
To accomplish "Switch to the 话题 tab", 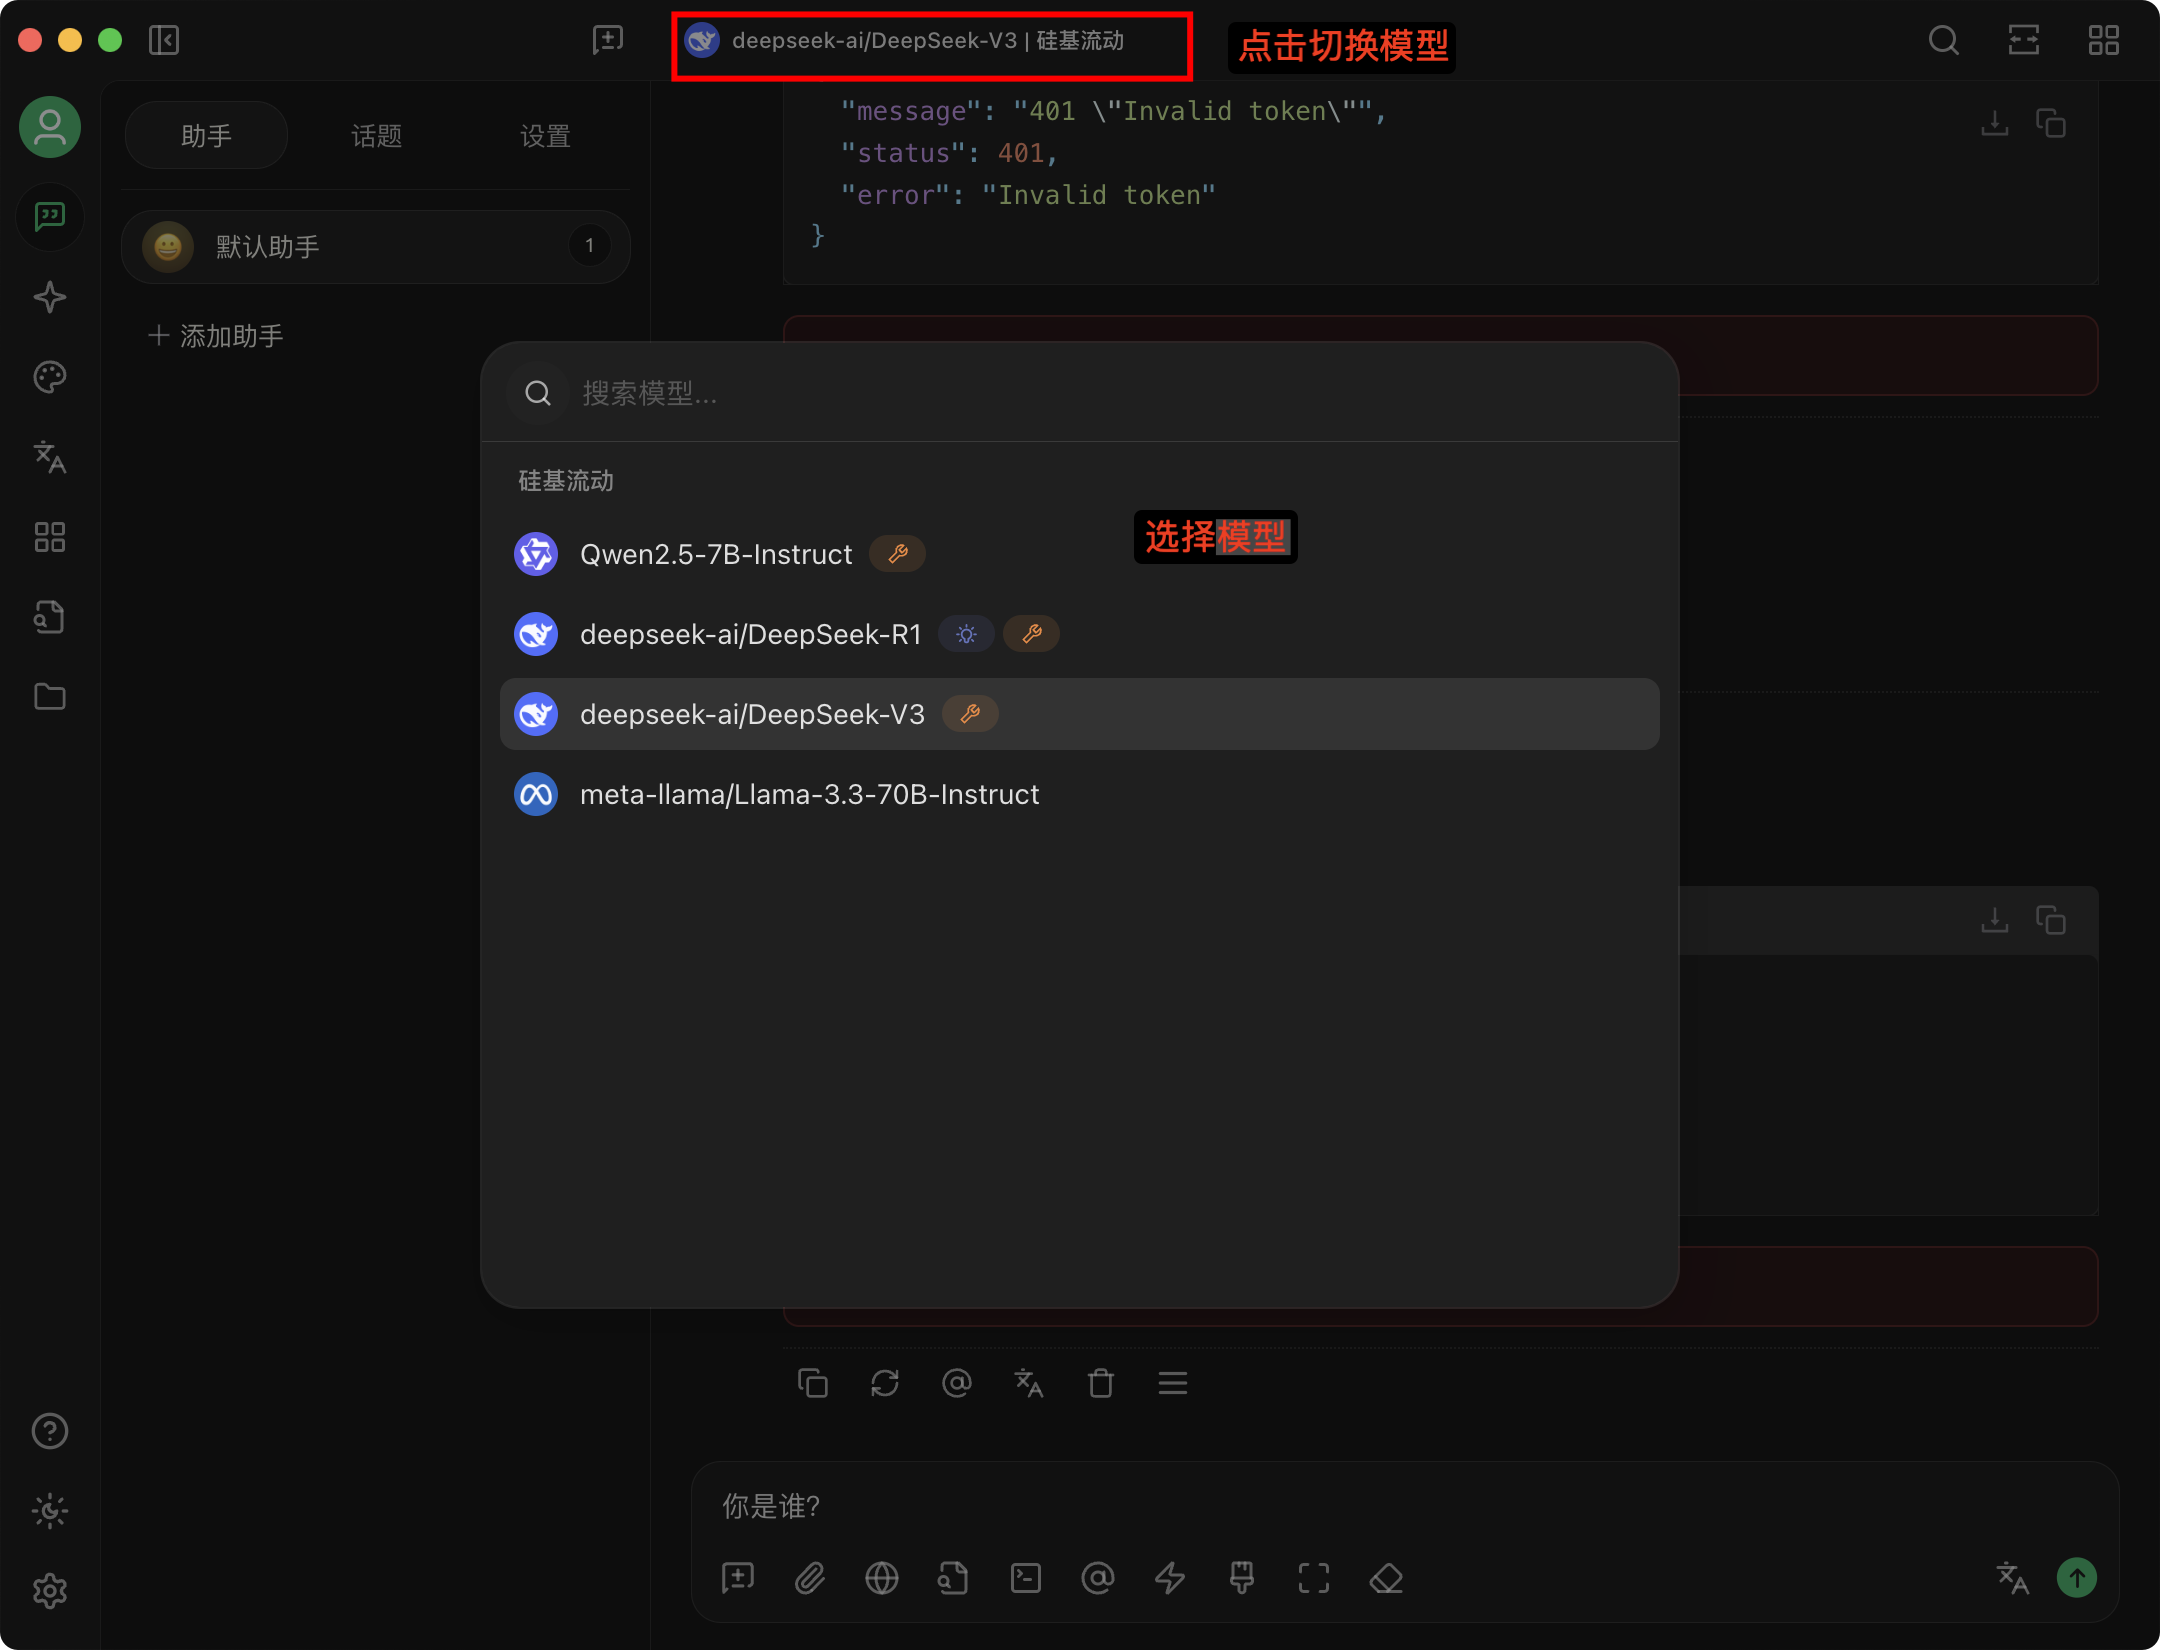I will coord(376,136).
